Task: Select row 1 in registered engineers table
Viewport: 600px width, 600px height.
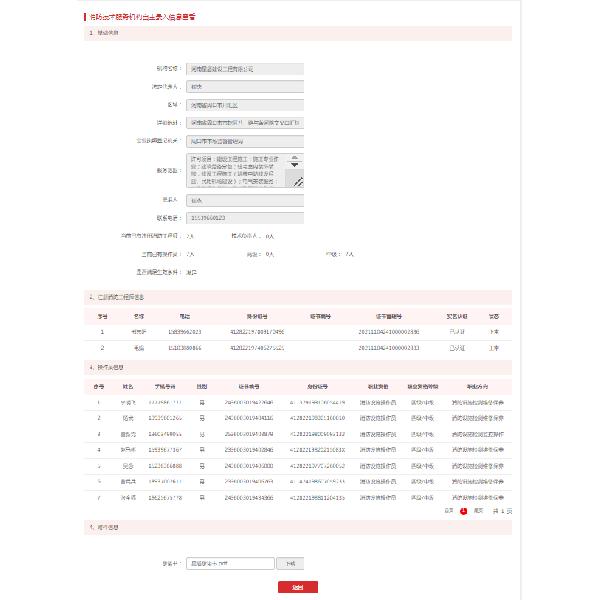Action: tap(300, 331)
